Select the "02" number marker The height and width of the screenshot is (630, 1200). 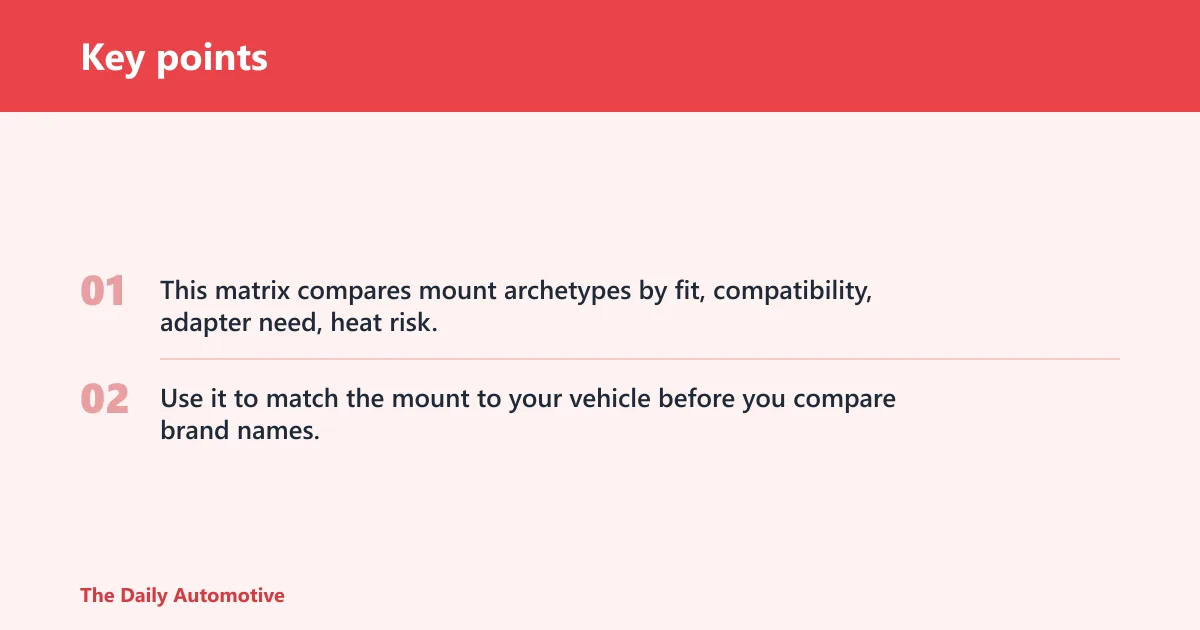coord(104,400)
